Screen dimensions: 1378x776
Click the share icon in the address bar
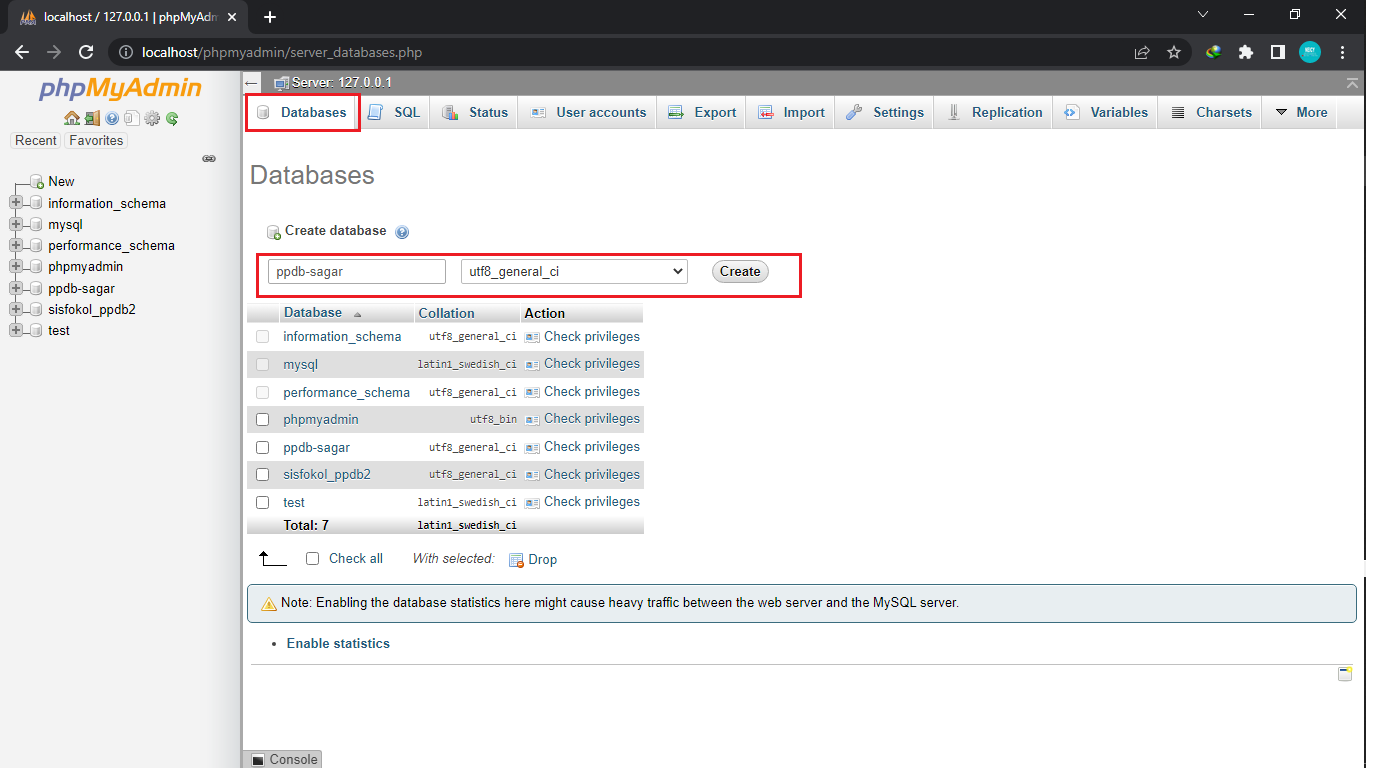coord(1142,52)
